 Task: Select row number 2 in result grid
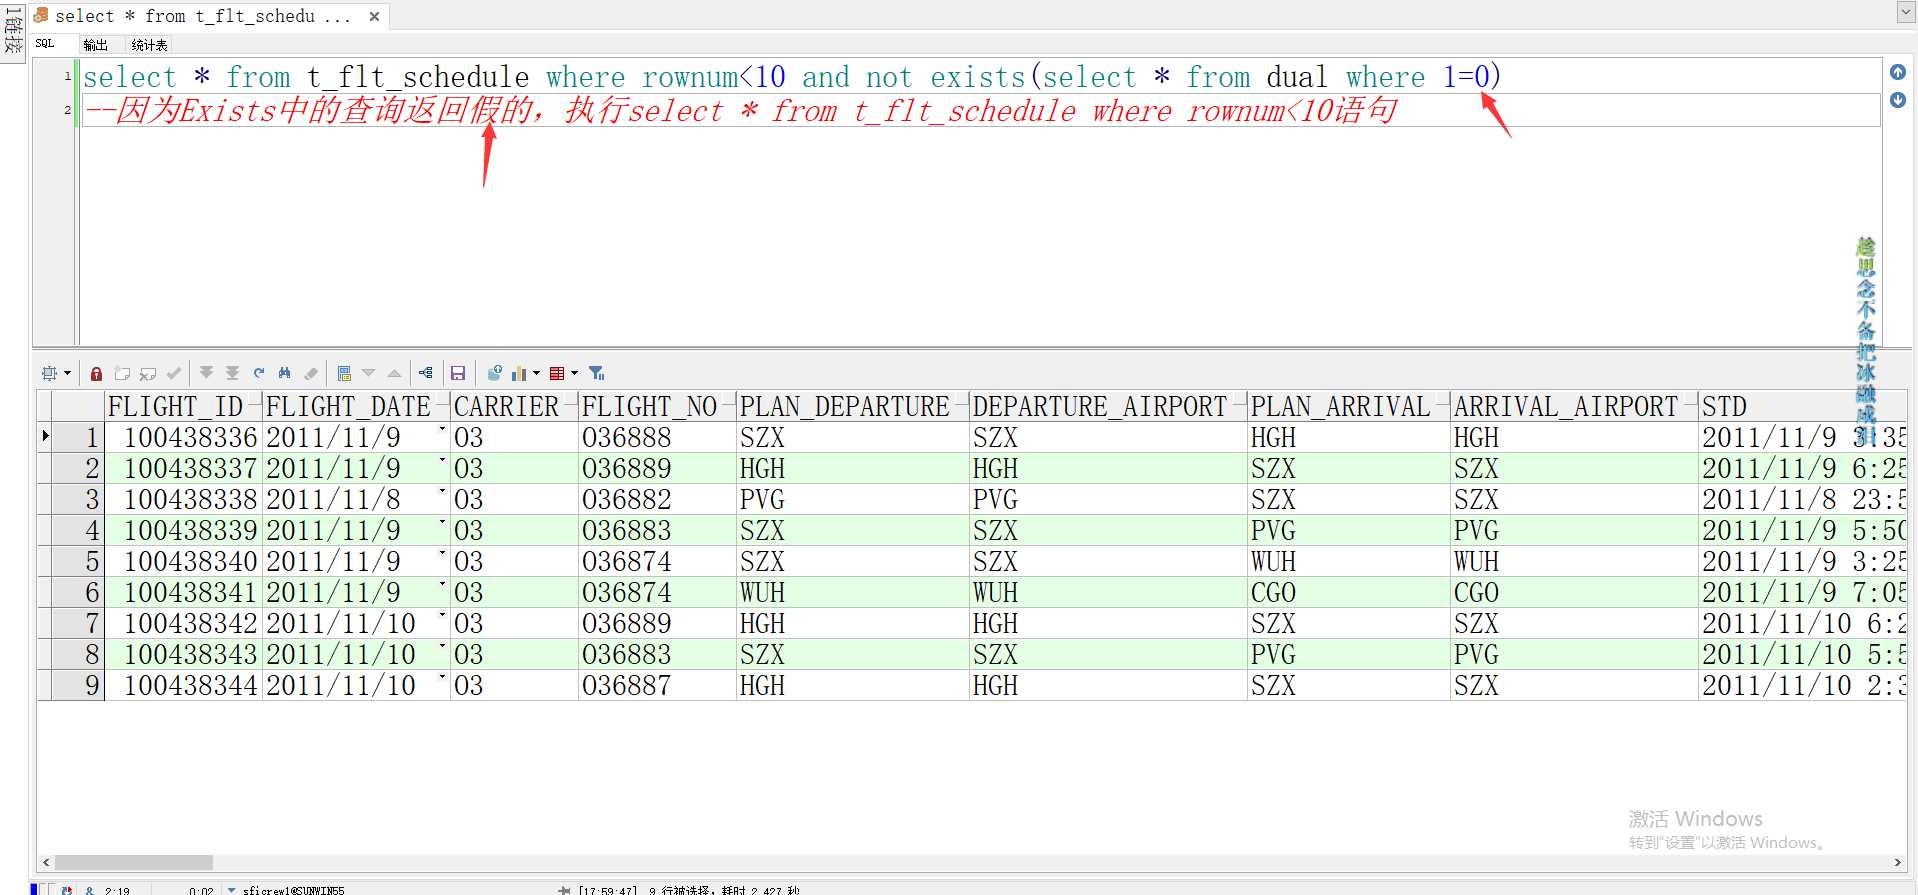click(79, 468)
